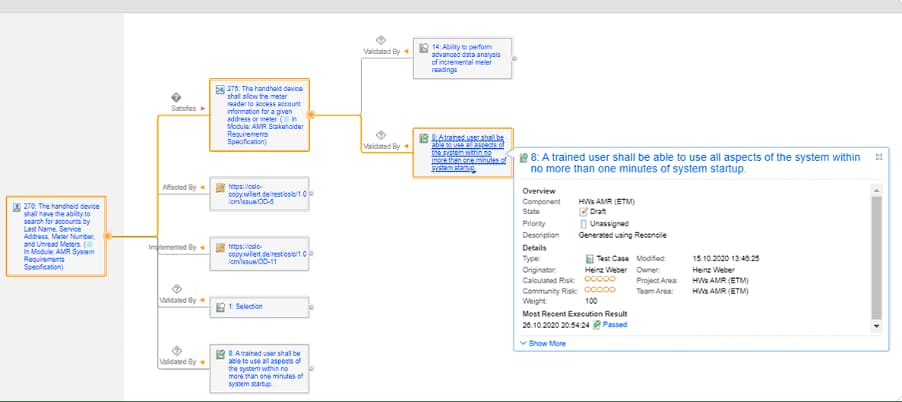This screenshot has width=902, height=402.
Task: Click the test case icon in node 14
Action: click(x=423, y=48)
